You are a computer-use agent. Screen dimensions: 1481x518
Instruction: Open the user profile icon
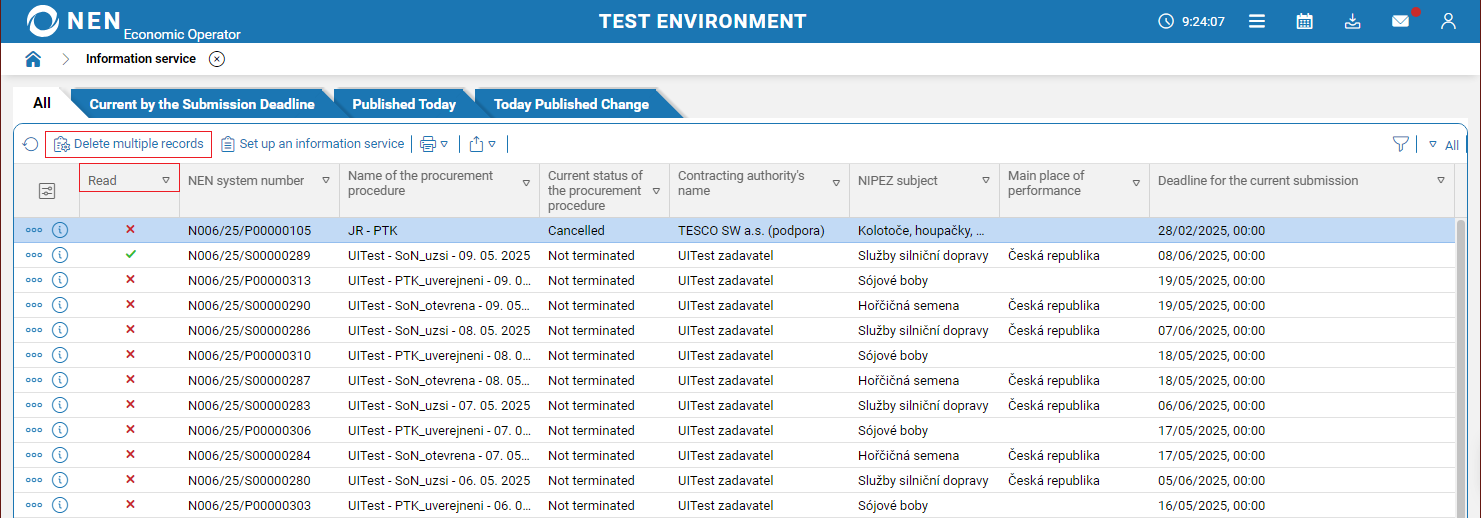point(1448,21)
